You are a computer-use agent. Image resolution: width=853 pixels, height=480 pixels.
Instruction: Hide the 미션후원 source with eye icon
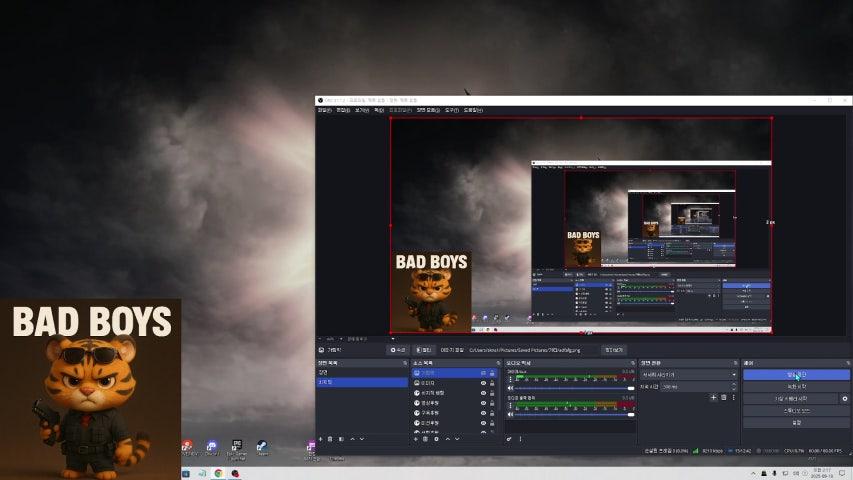point(483,423)
